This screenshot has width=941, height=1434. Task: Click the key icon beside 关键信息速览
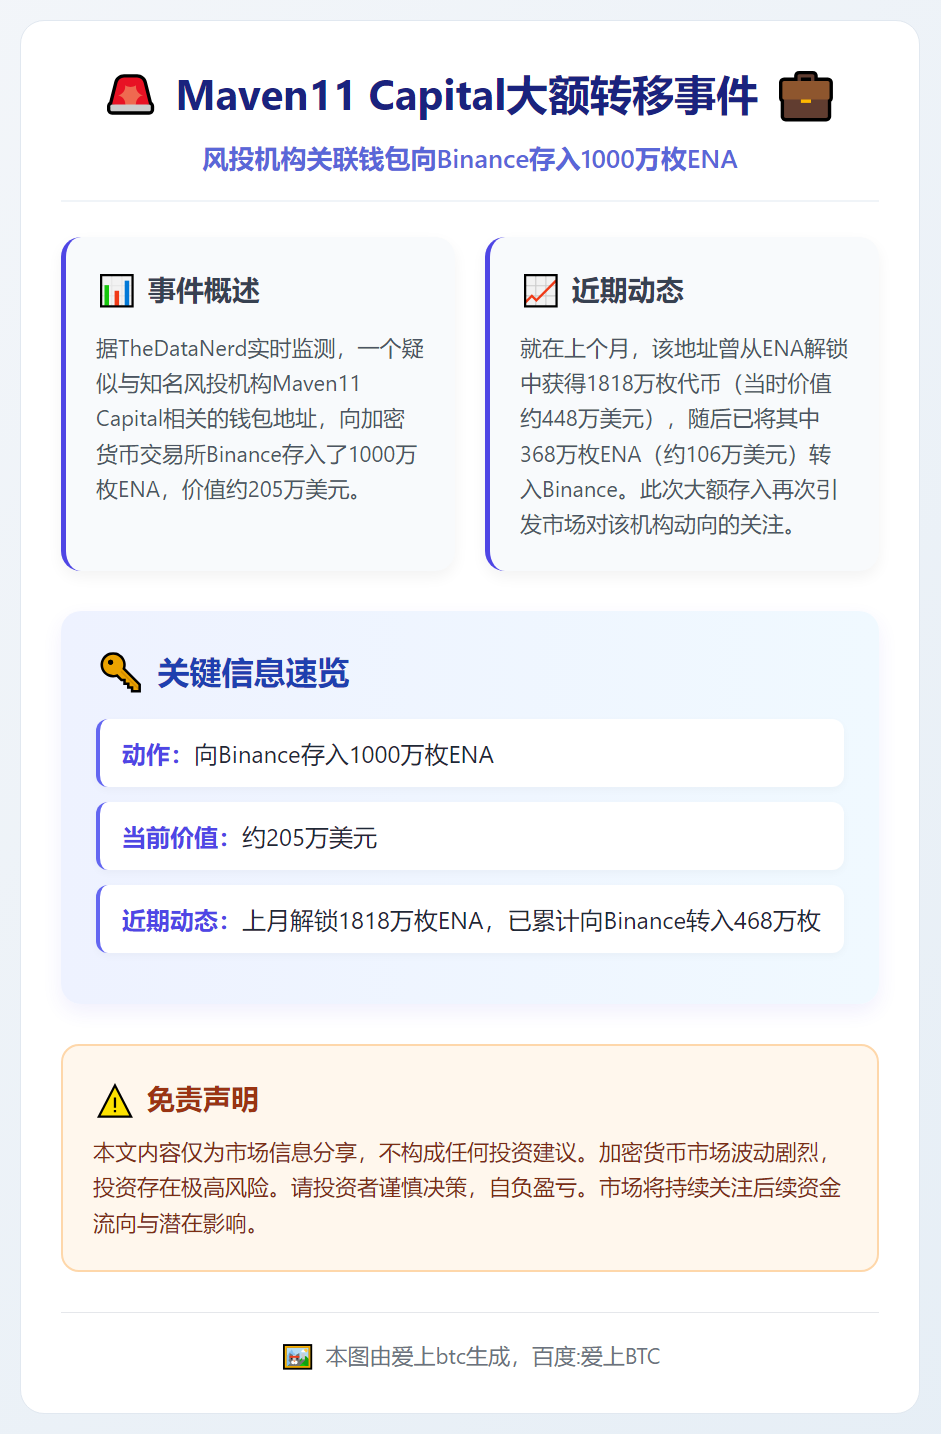(121, 672)
